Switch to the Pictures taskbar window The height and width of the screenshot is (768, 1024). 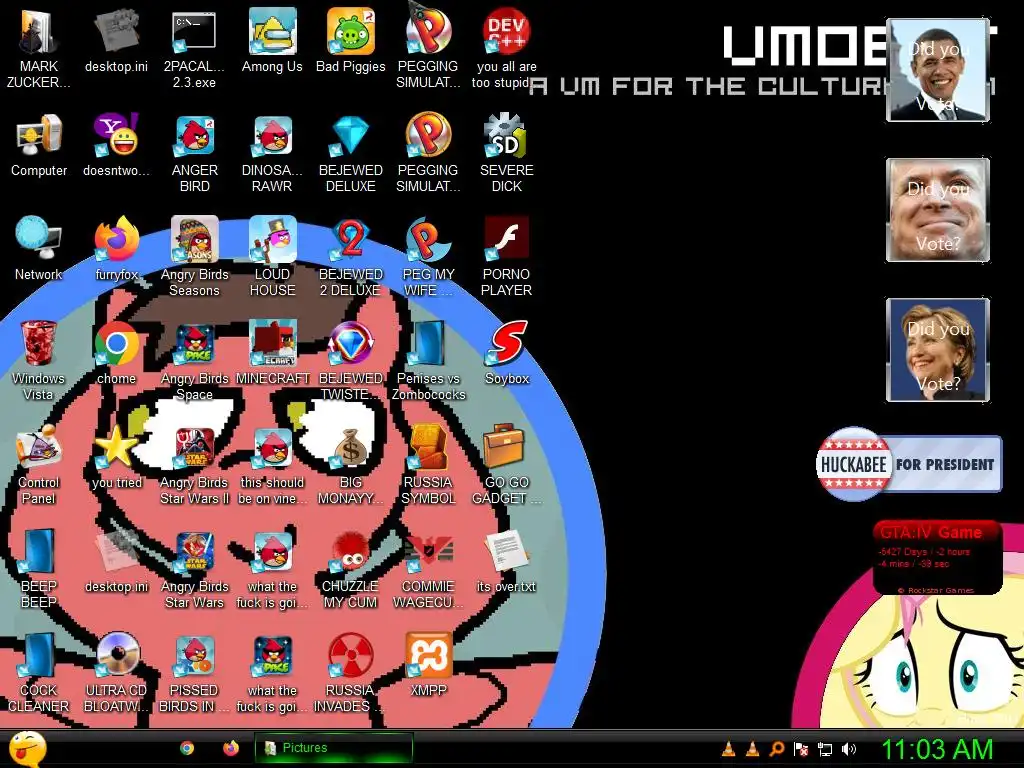click(334, 748)
